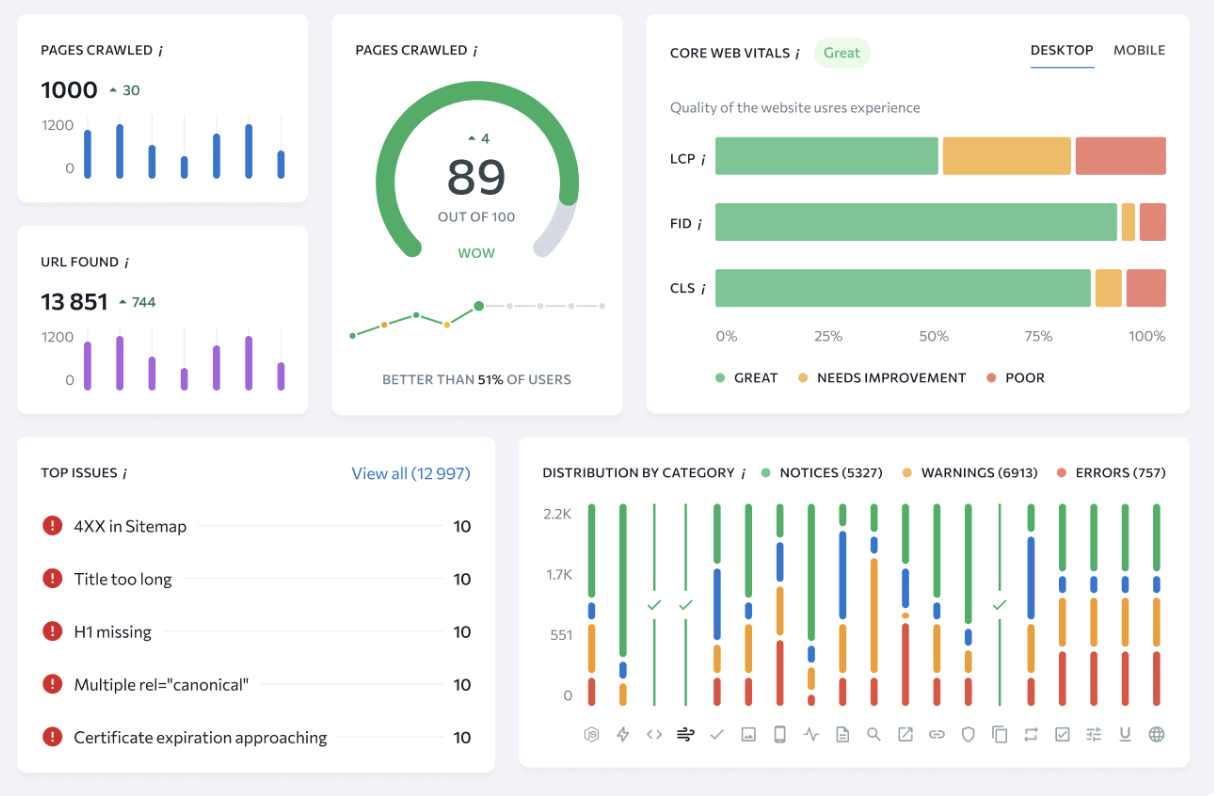Click the lightning bolt category icon
This screenshot has width=1214, height=796.
[623, 734]
